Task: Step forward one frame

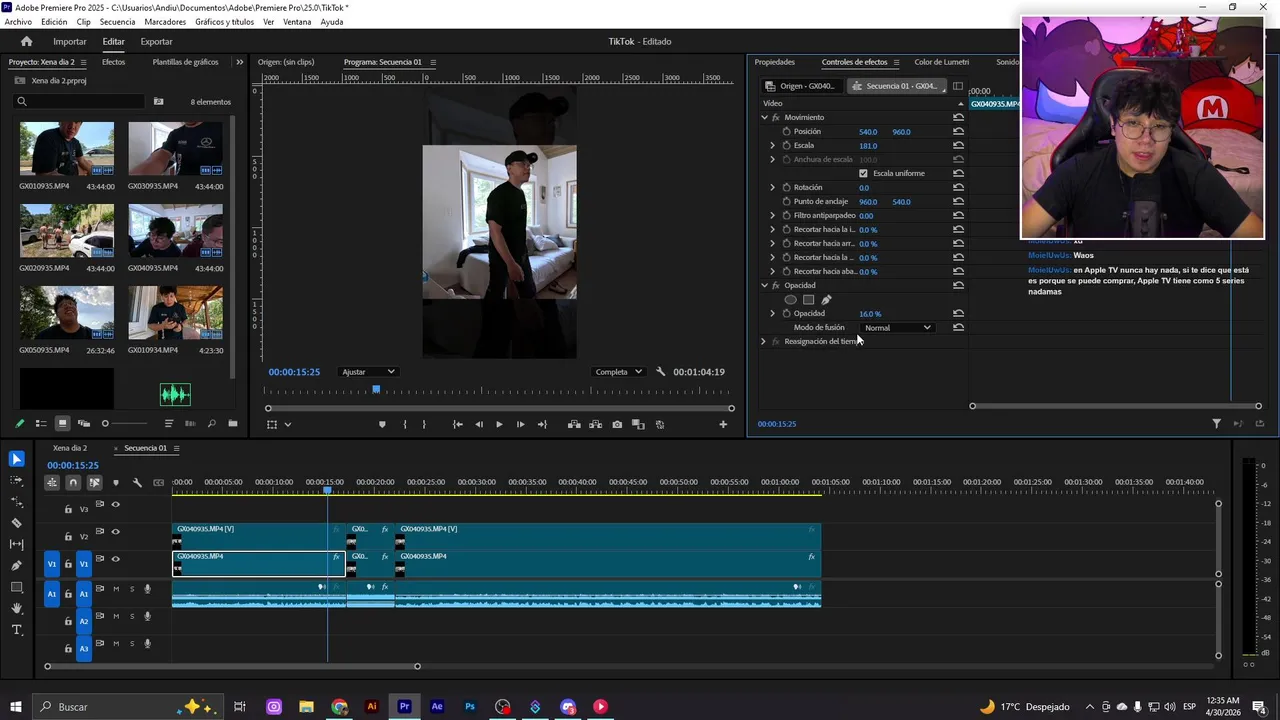Action: tap(520, 424)
